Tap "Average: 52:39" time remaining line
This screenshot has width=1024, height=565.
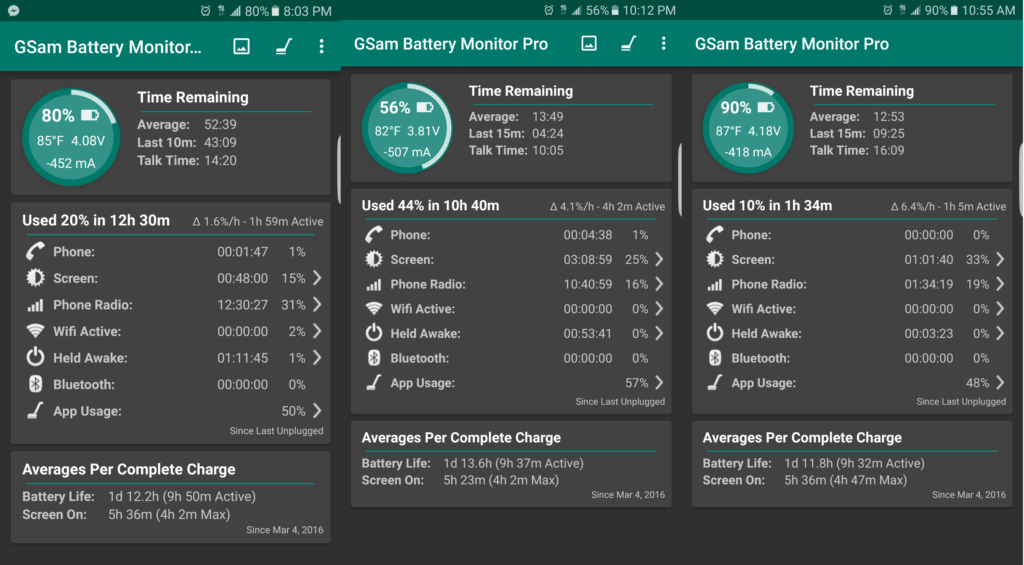click(187, 124)
